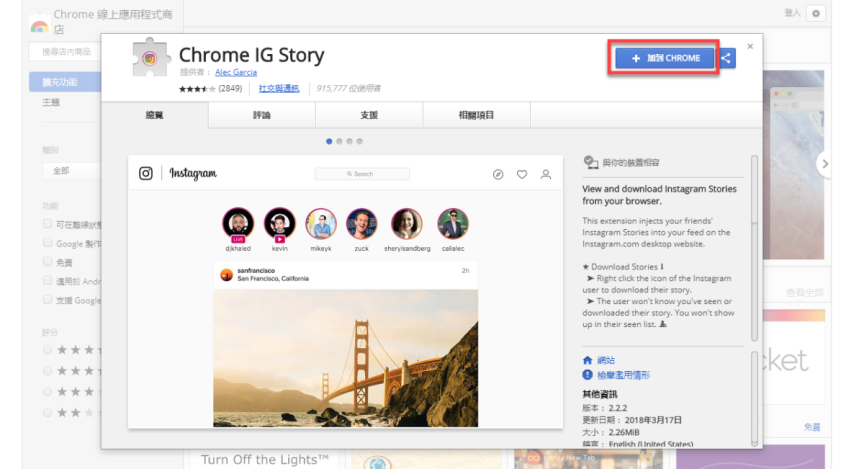Open Alec Garcia provider link
Viewport: 864px width, 469px height.
point(236,72)
